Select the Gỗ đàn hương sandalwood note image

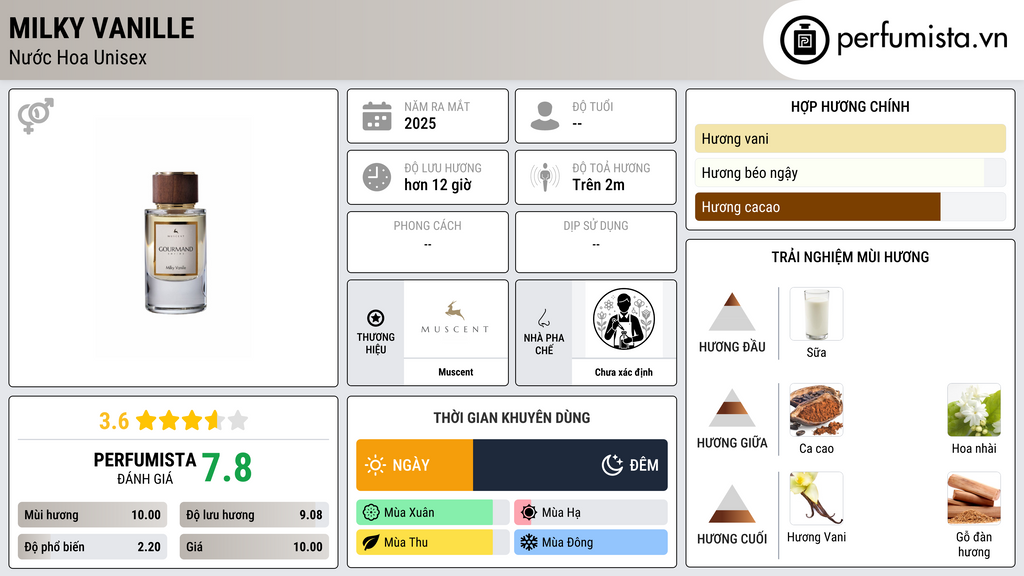point(974,498)
